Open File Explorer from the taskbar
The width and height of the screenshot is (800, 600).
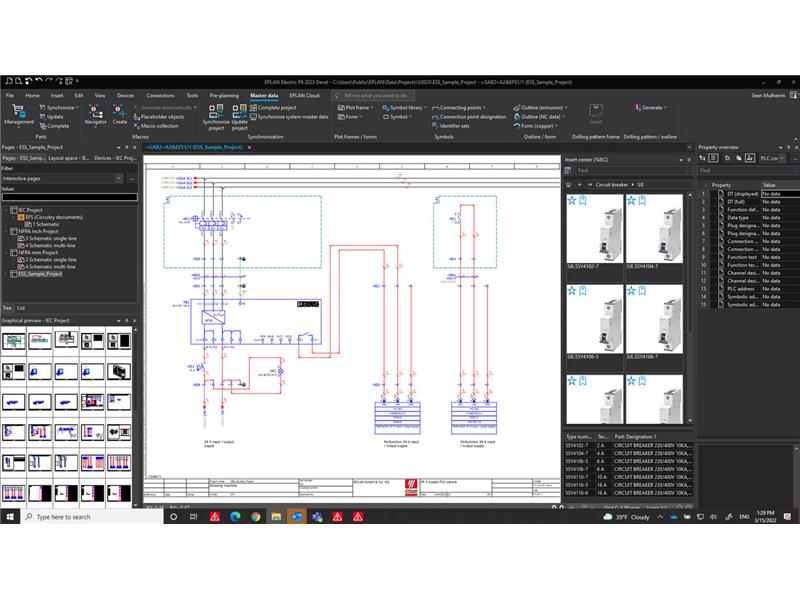276,517
